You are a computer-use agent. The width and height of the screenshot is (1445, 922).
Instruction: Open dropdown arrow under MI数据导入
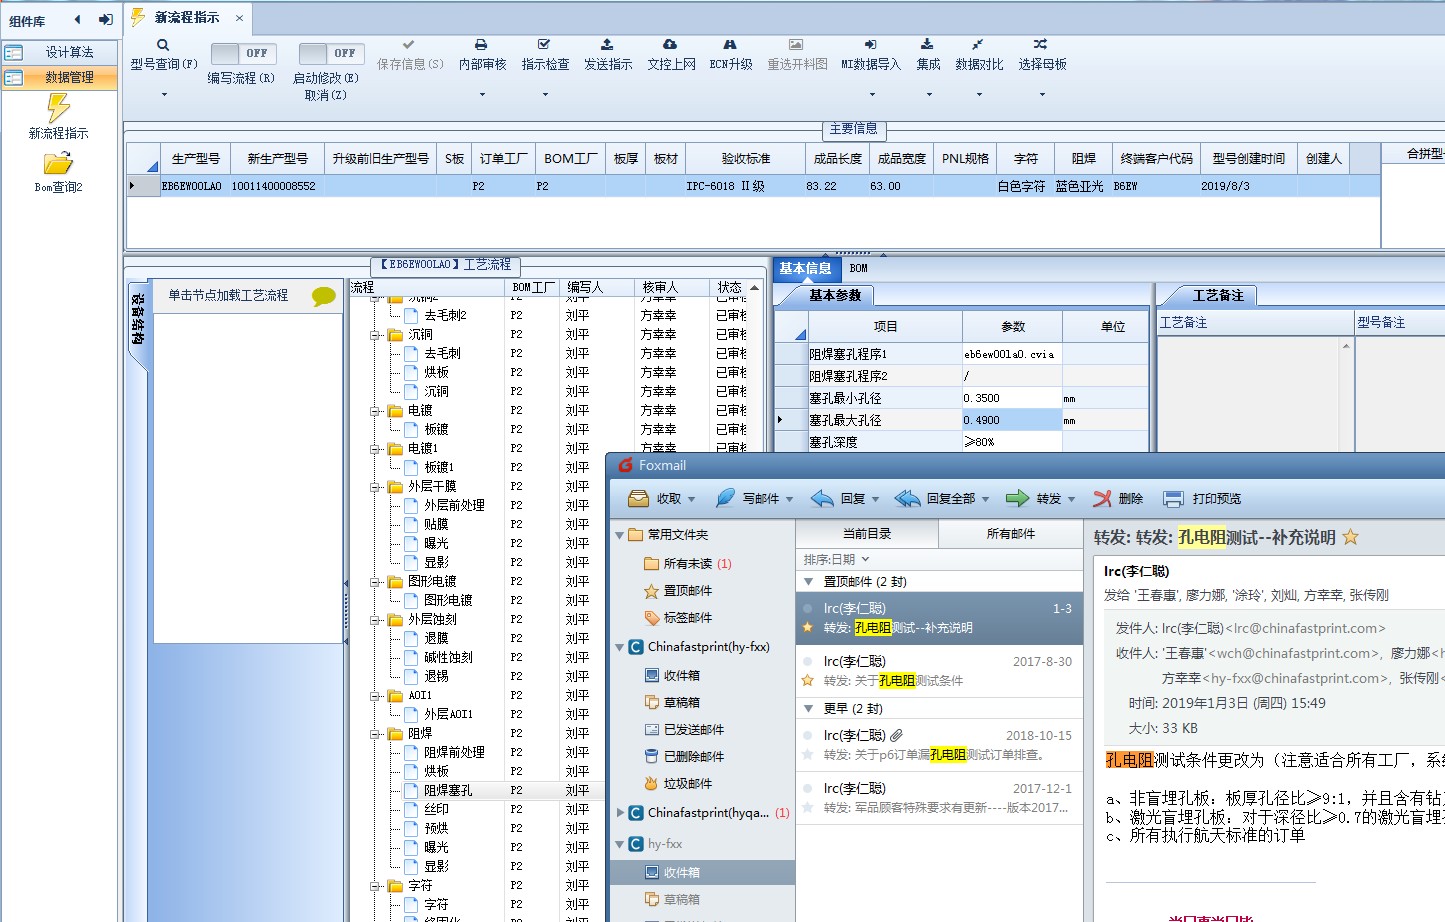click(872, 95)
